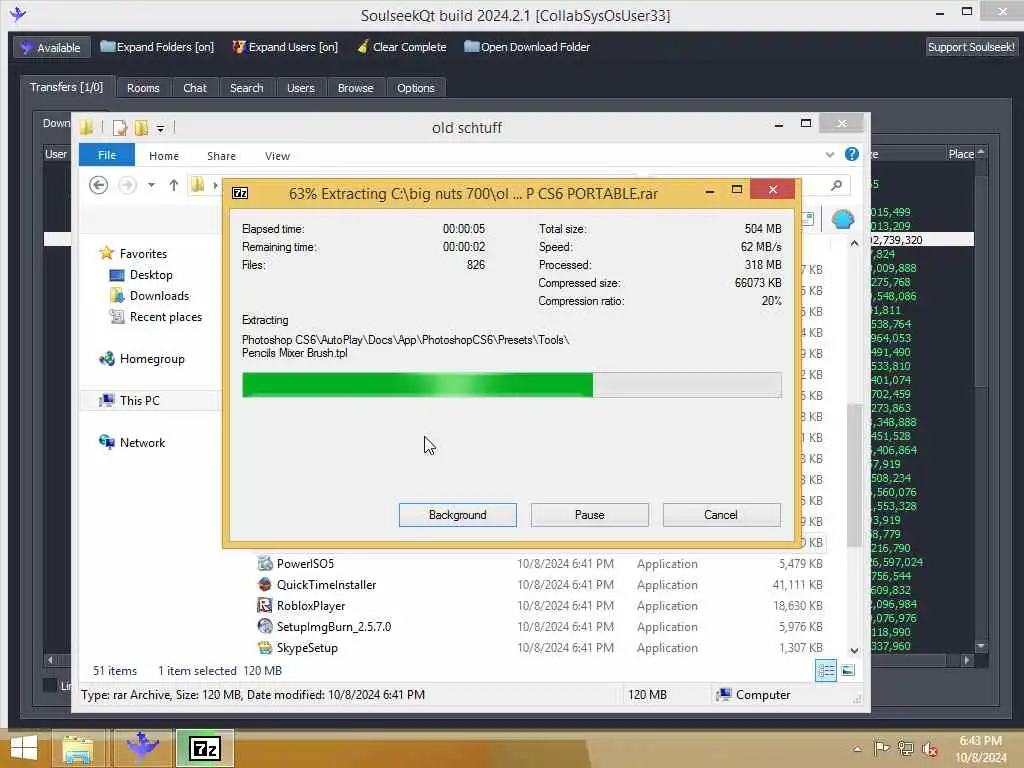Switch to the Rooms tab
Screen dimensions: 1024x768
pos(143,88)
